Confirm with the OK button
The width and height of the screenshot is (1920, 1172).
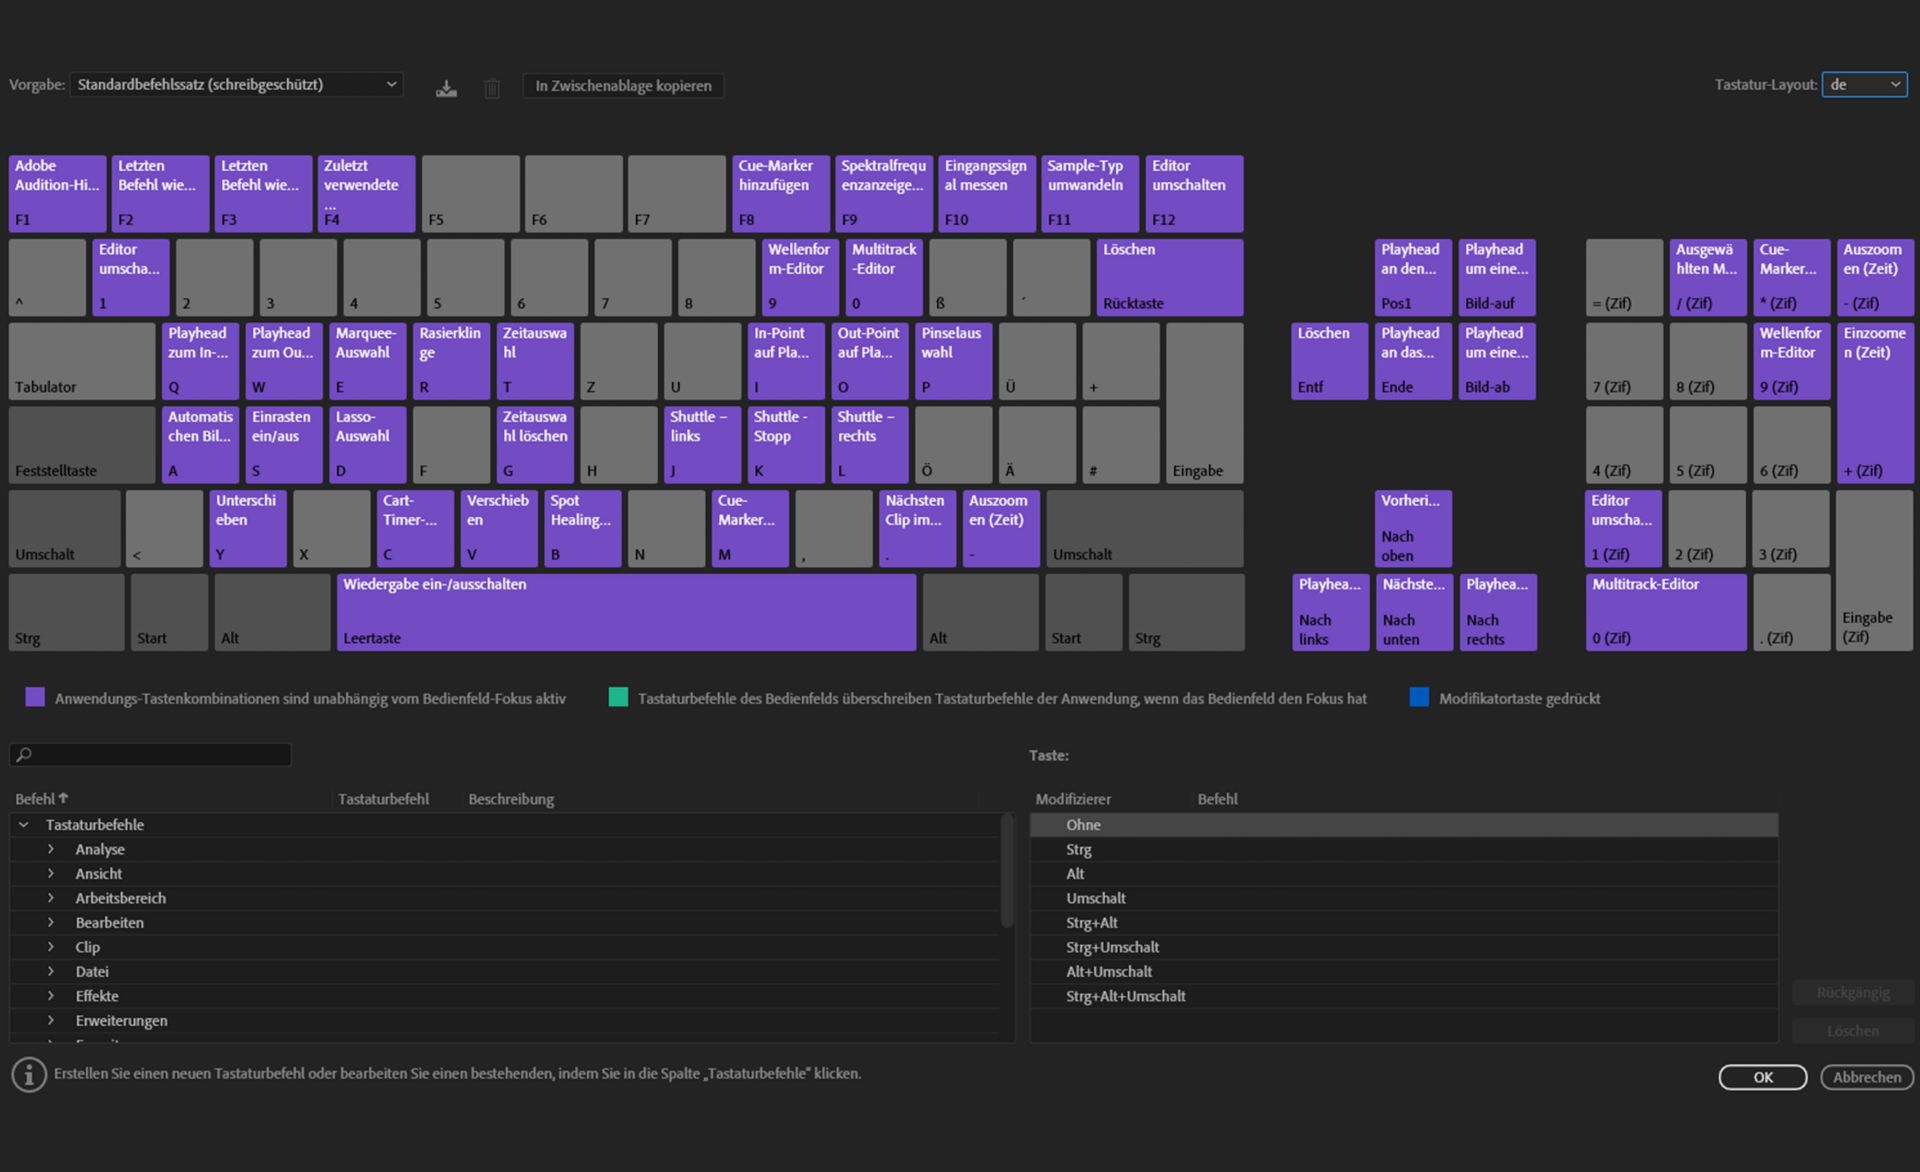pyautogui.click(x=1763, y=1077)
